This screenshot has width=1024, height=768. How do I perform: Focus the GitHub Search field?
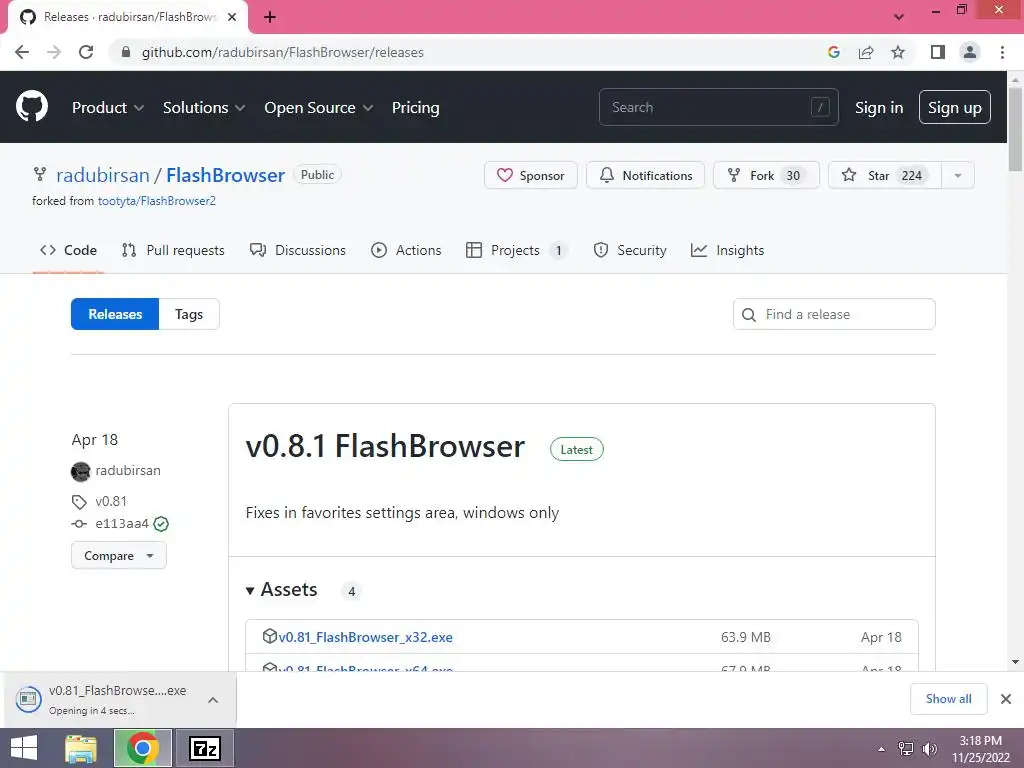click(718, 108)
